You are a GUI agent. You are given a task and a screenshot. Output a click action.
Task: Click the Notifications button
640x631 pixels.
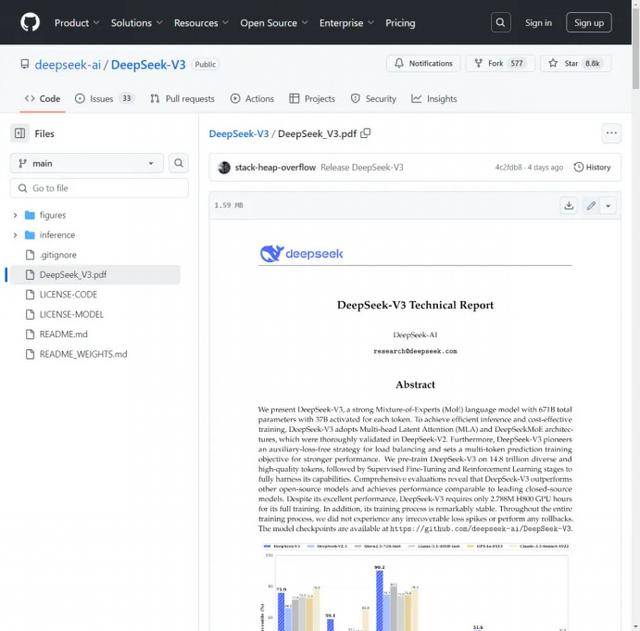coord(423,63)
